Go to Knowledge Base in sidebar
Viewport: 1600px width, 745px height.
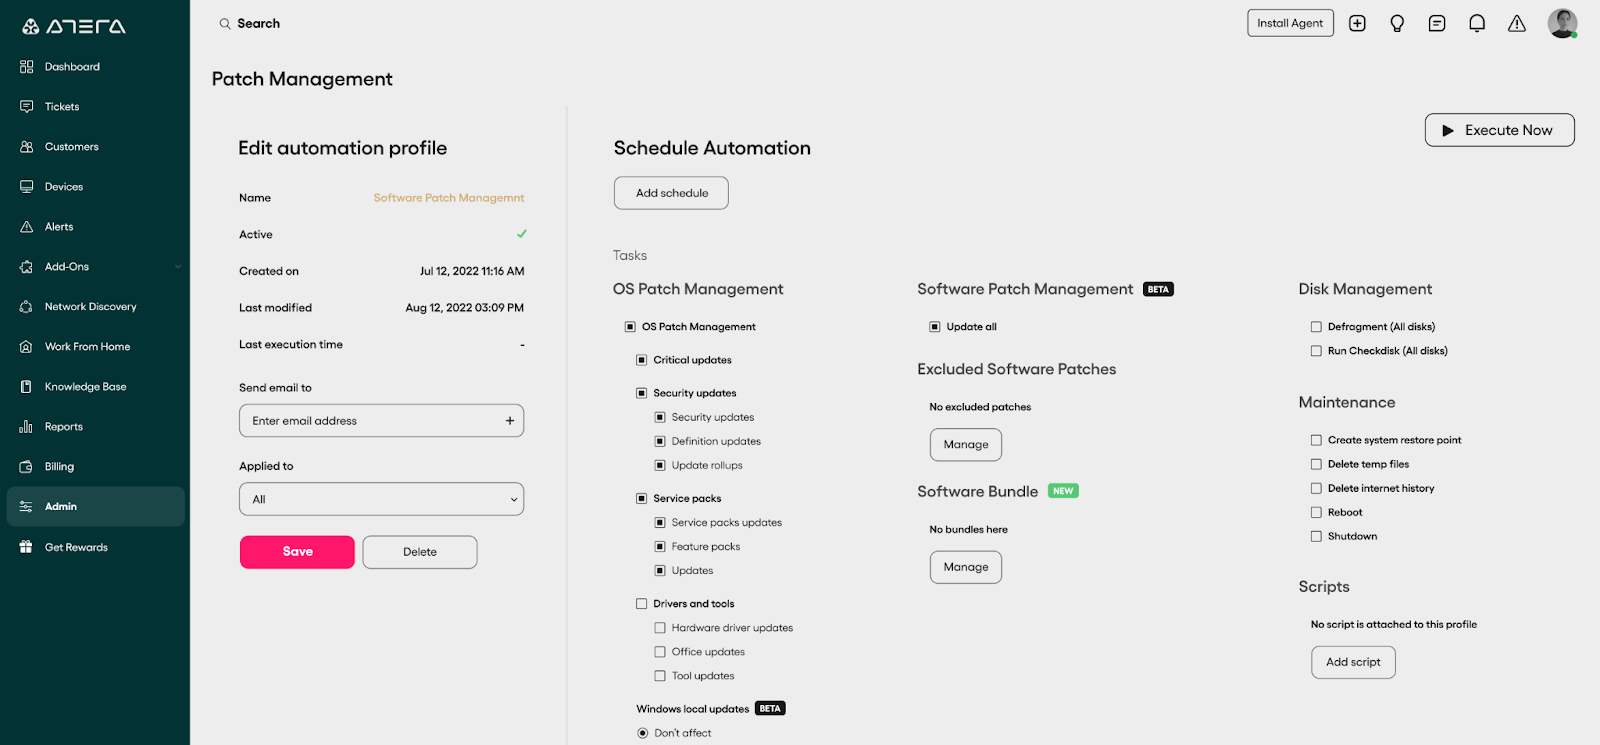(x=85, y=387)
